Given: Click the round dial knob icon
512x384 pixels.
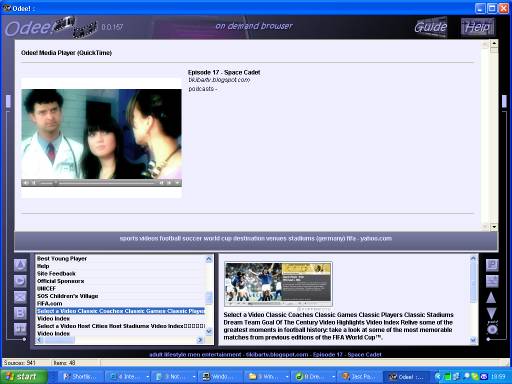Looking at the screenshot, I should tap(492, 330).
